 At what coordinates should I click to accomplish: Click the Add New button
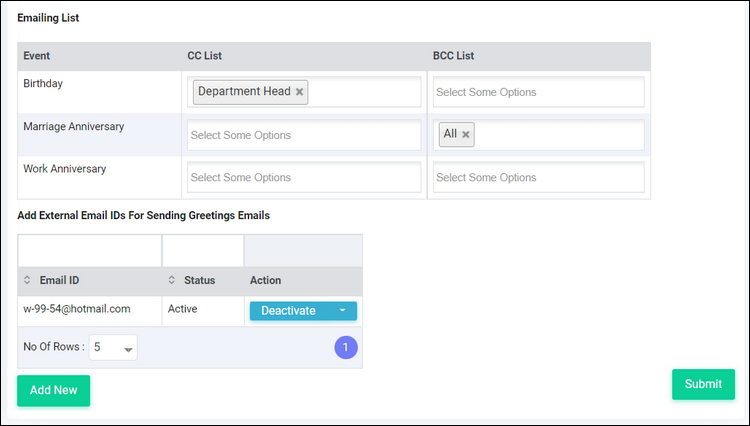click(54, 390)
